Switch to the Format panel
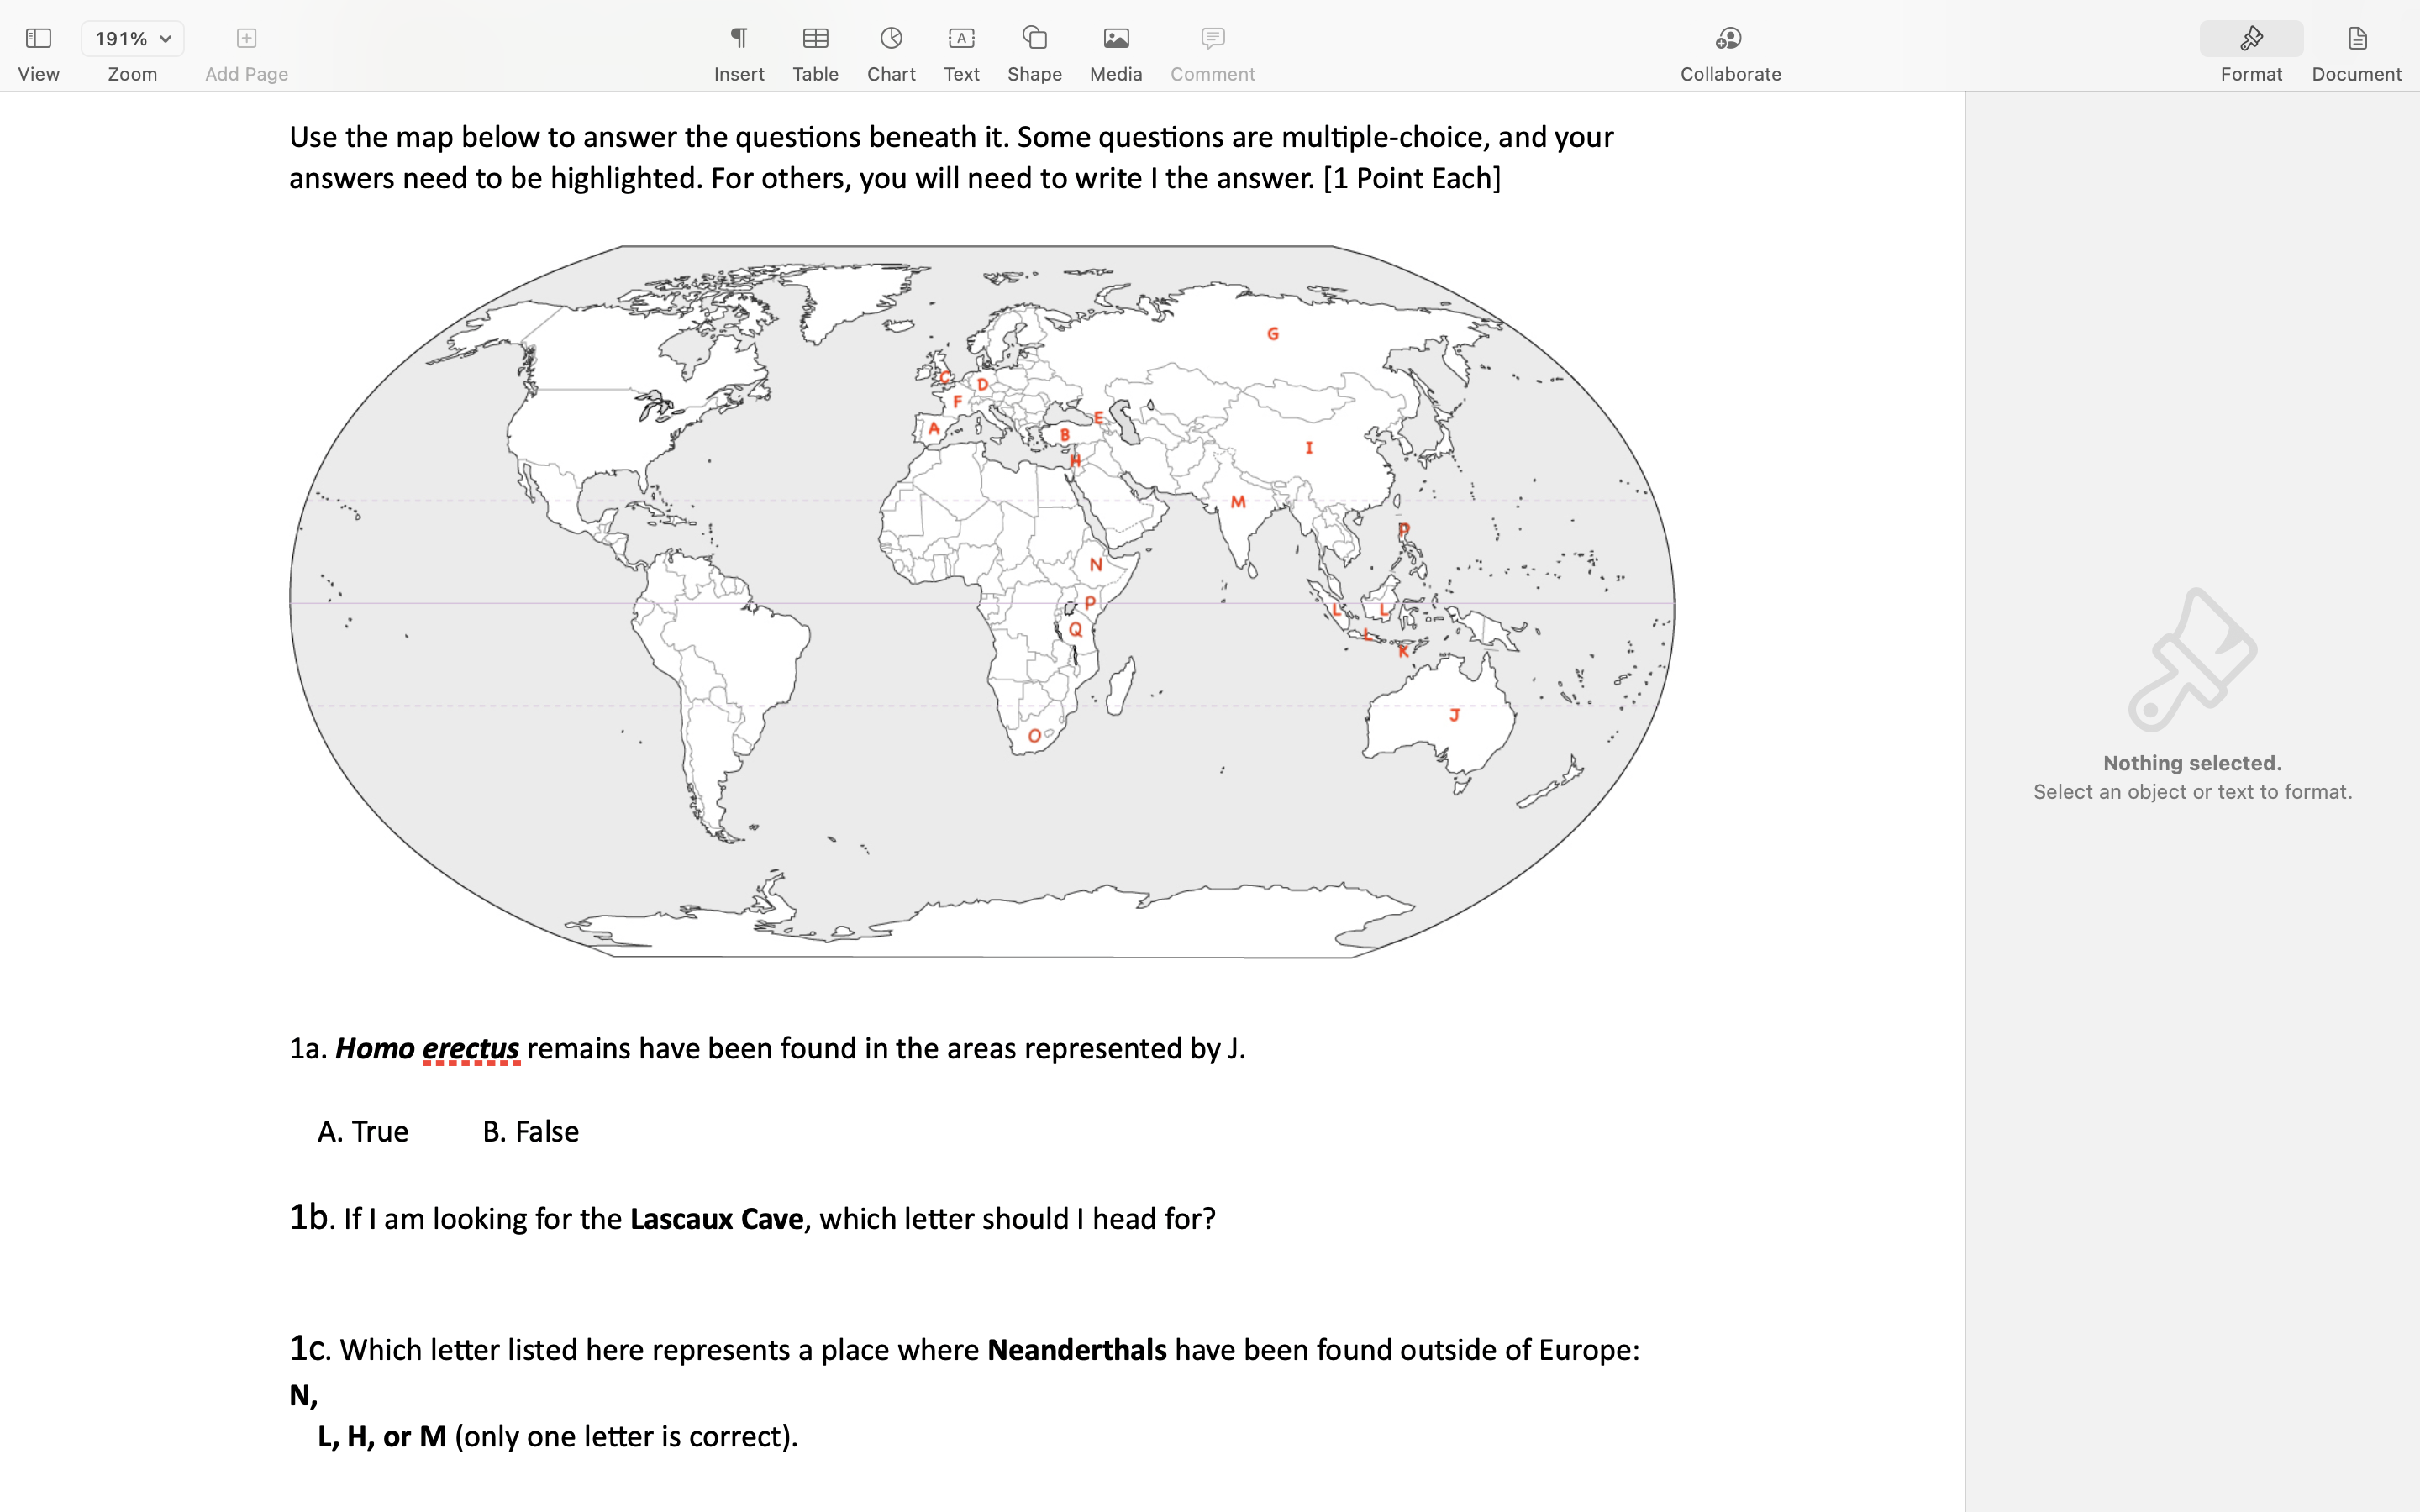The image size is (2420, 1512). [2250, 38]
